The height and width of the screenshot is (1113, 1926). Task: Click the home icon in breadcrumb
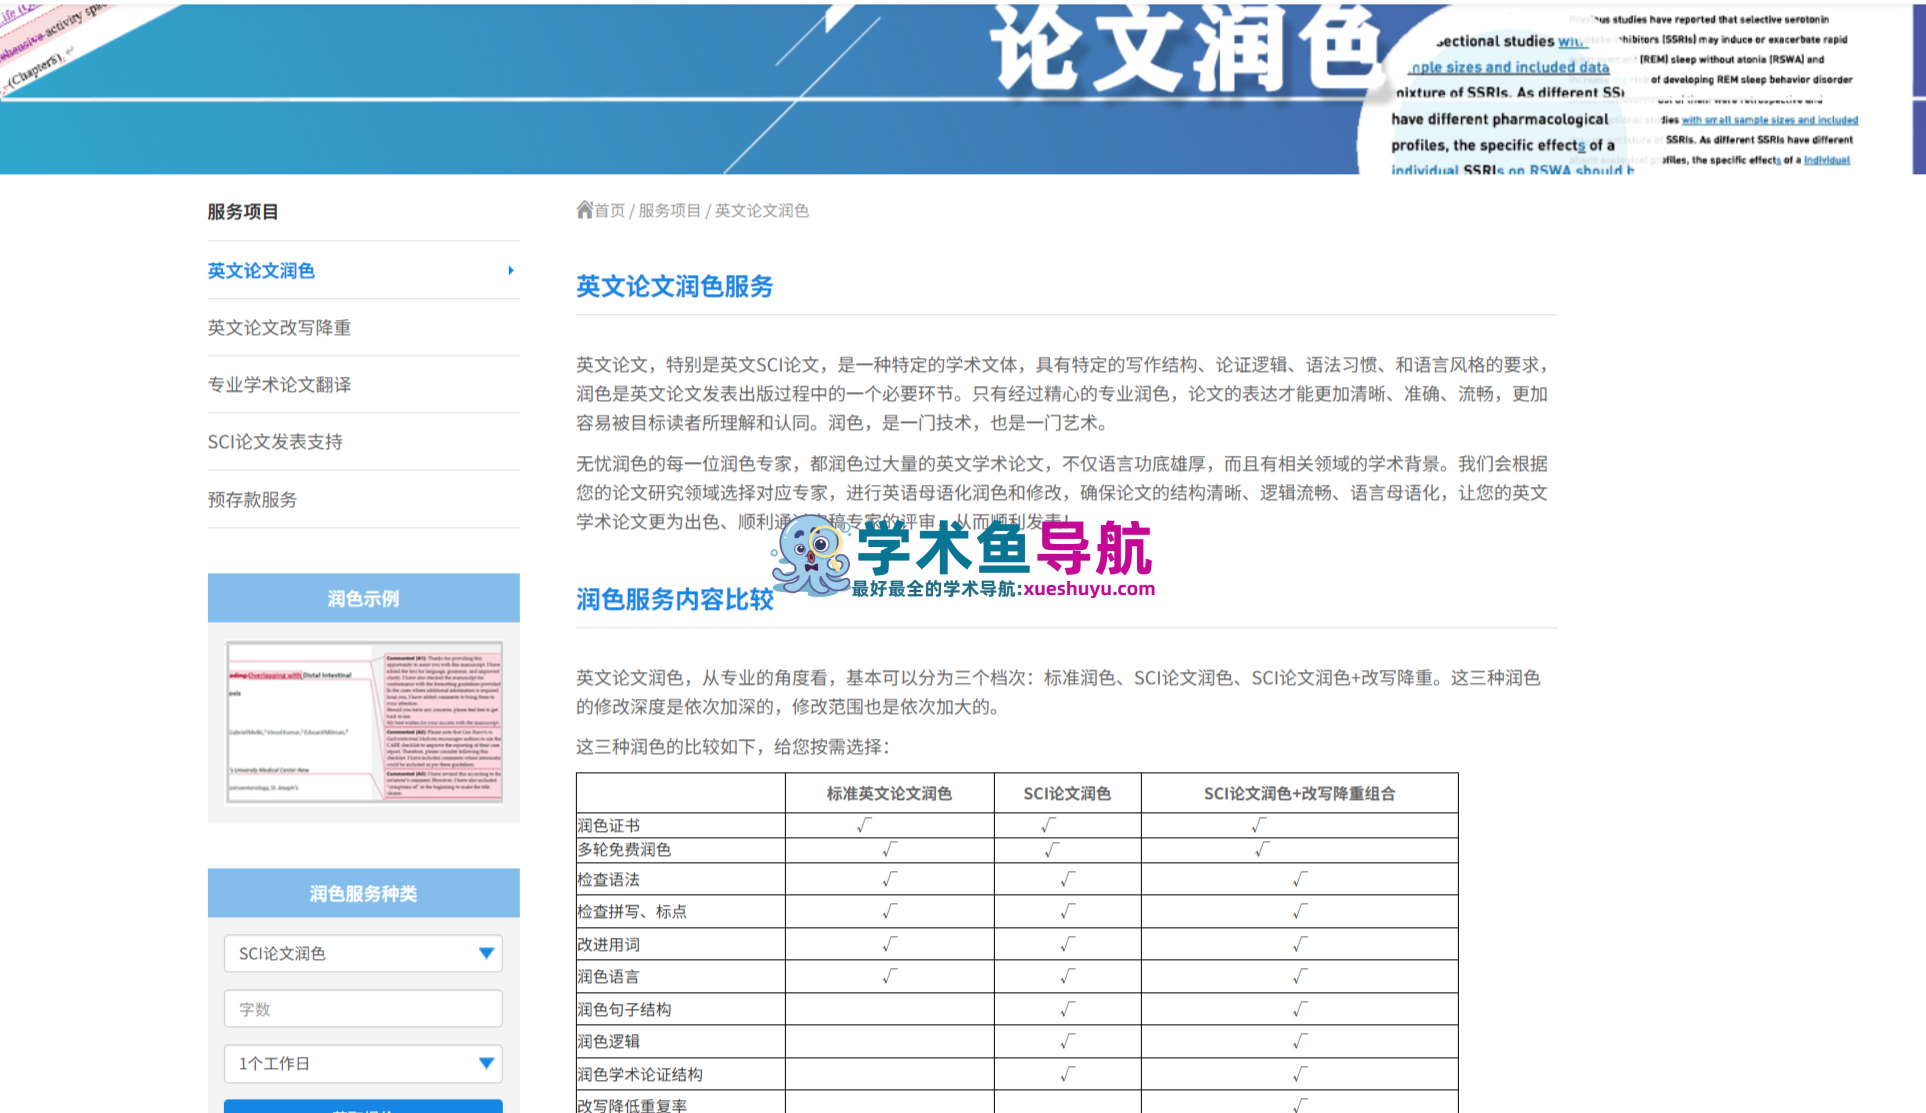[584, 209]
